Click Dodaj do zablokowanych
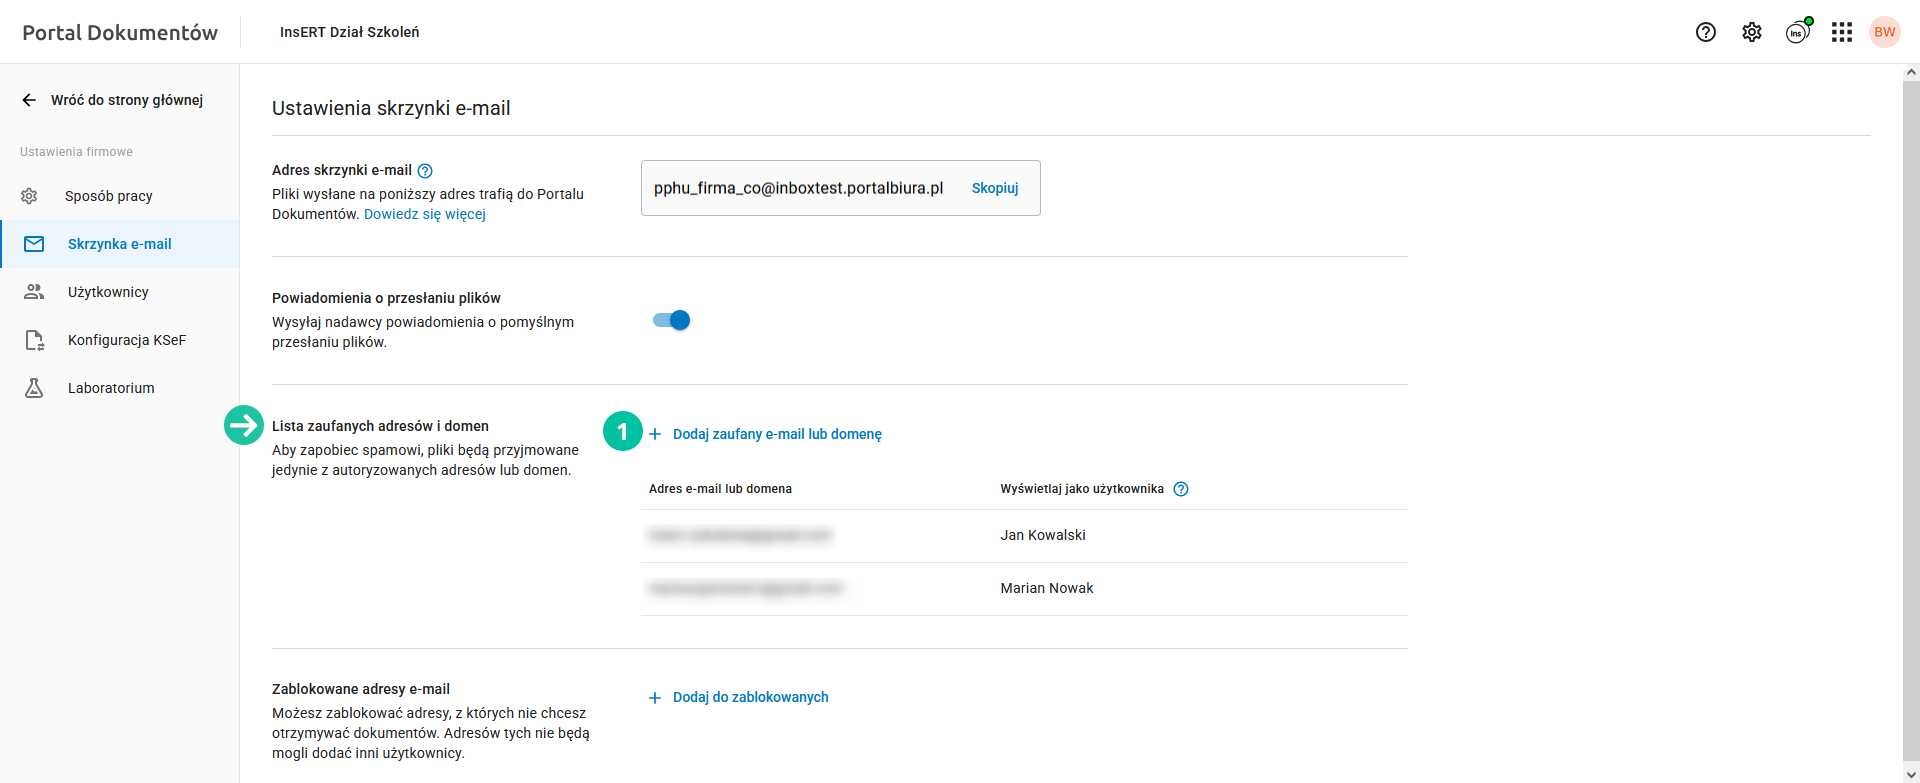 click(x=750, y=697)
